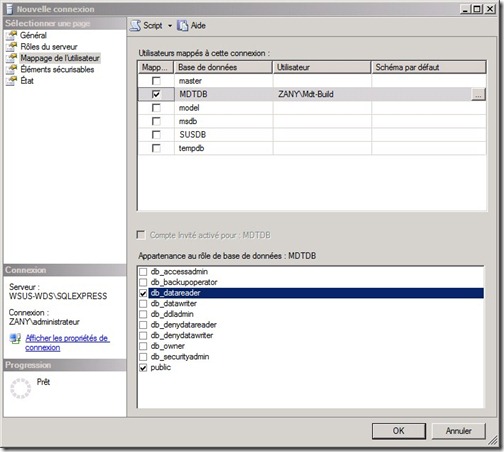
Task: Enable the db_ddladmin role
Action: pyautogui.click(x=143, y=314)
